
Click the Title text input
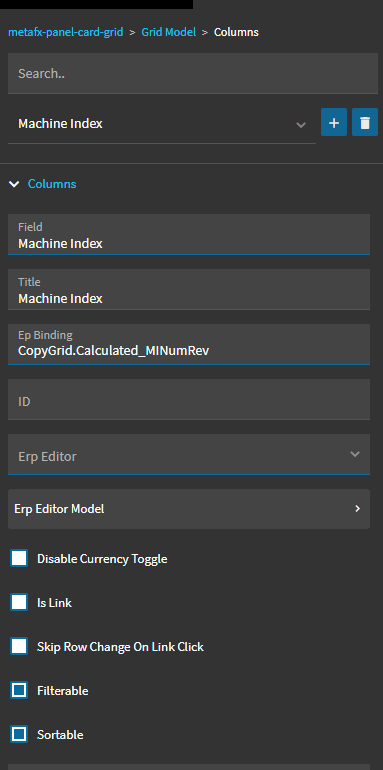[189, 289]
